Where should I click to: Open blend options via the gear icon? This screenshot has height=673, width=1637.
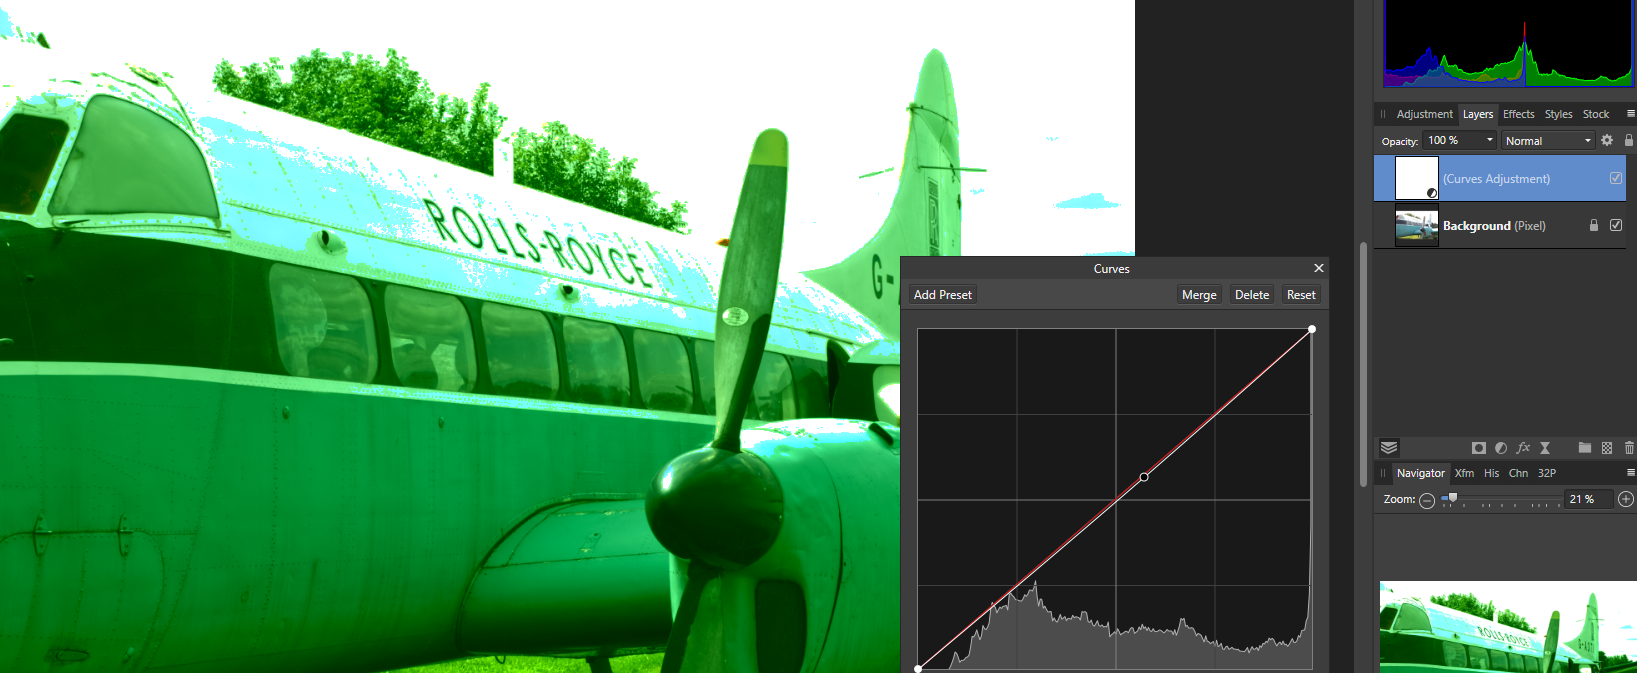pyautogui.click(x=1607, y=140)
